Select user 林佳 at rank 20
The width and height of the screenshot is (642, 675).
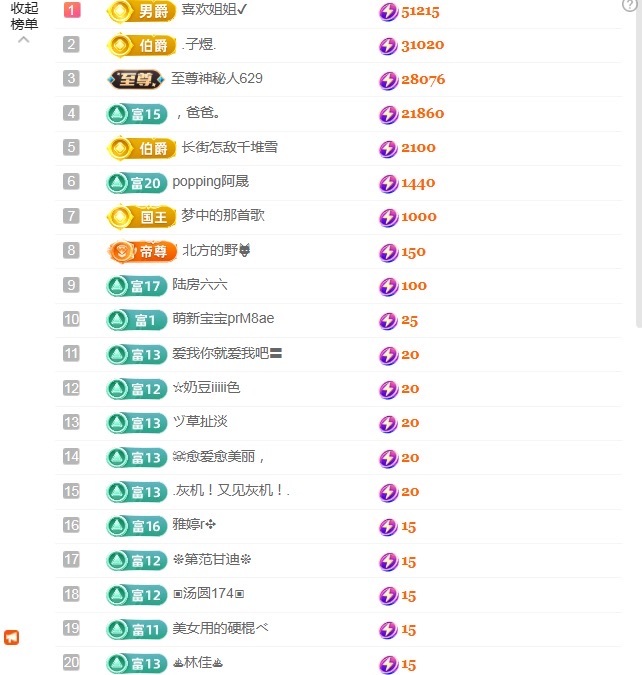coord(198,662)
